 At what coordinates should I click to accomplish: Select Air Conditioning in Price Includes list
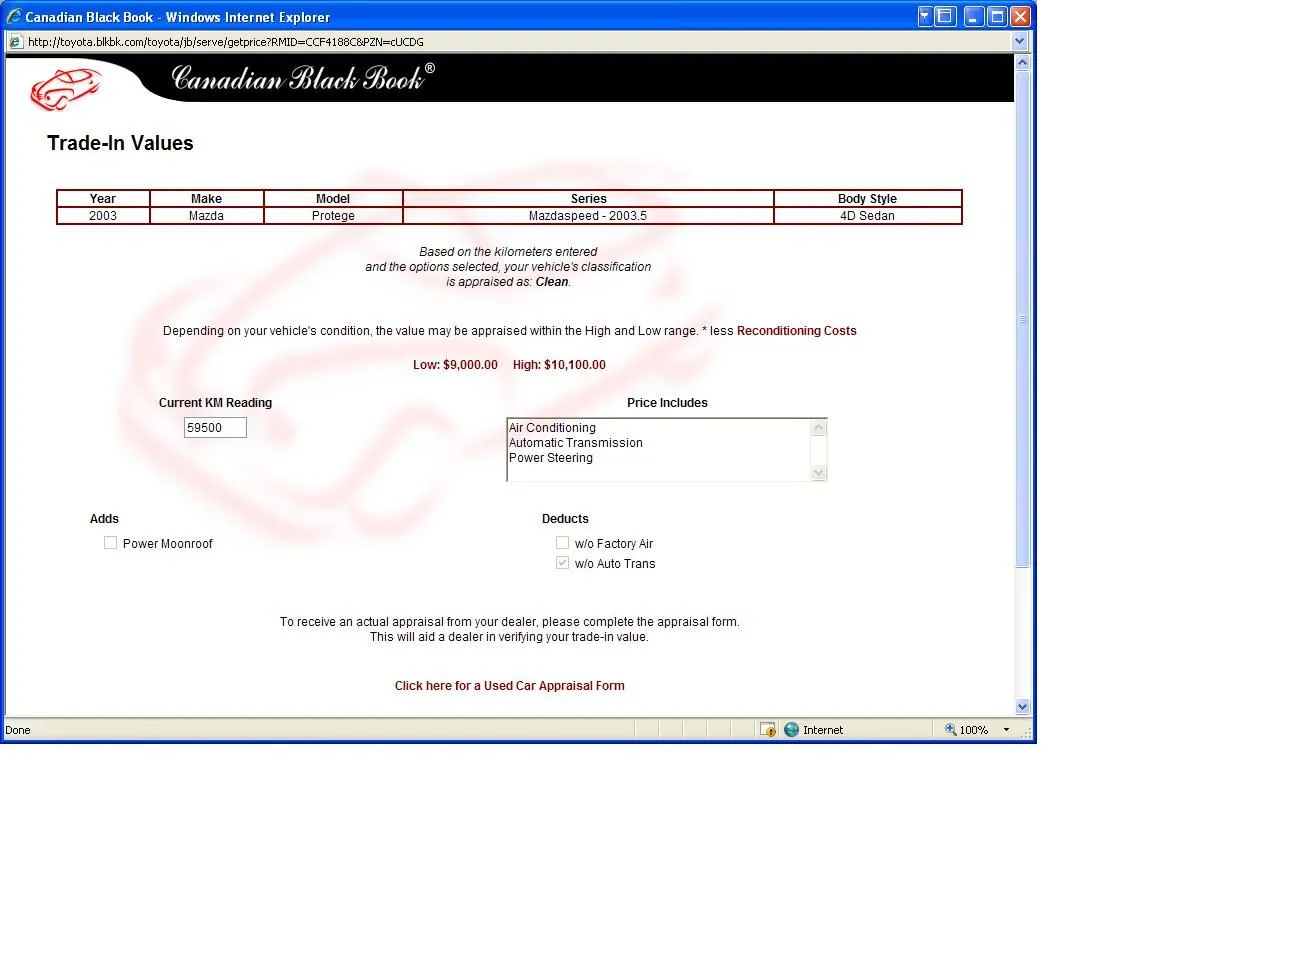pyautogui.click(x=552, y=428)
